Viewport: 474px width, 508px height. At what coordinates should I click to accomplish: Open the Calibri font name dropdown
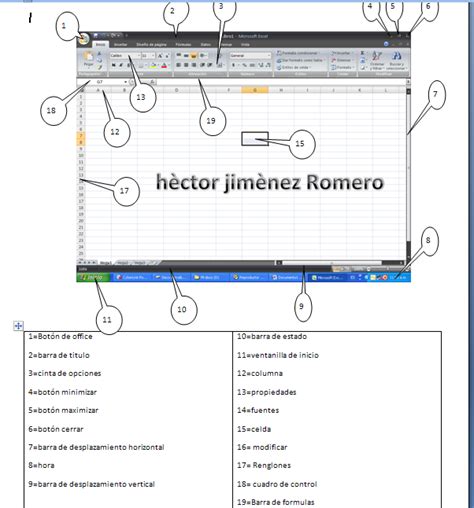[139, 56]
